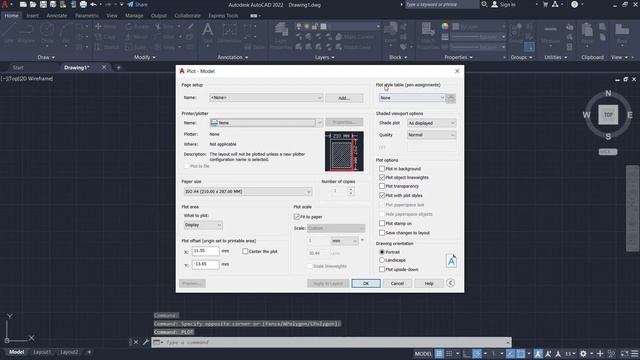Close the command line with X icon
This screenshot has height=360, width=640.
(x=136, y=342)
